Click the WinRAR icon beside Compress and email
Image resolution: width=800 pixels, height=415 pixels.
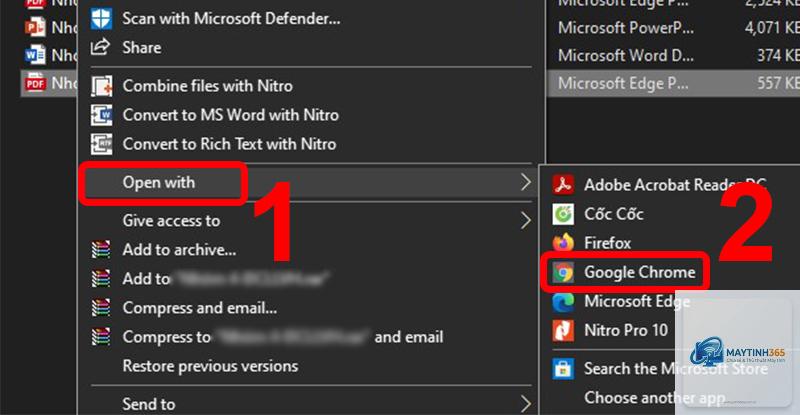point(101,308)
